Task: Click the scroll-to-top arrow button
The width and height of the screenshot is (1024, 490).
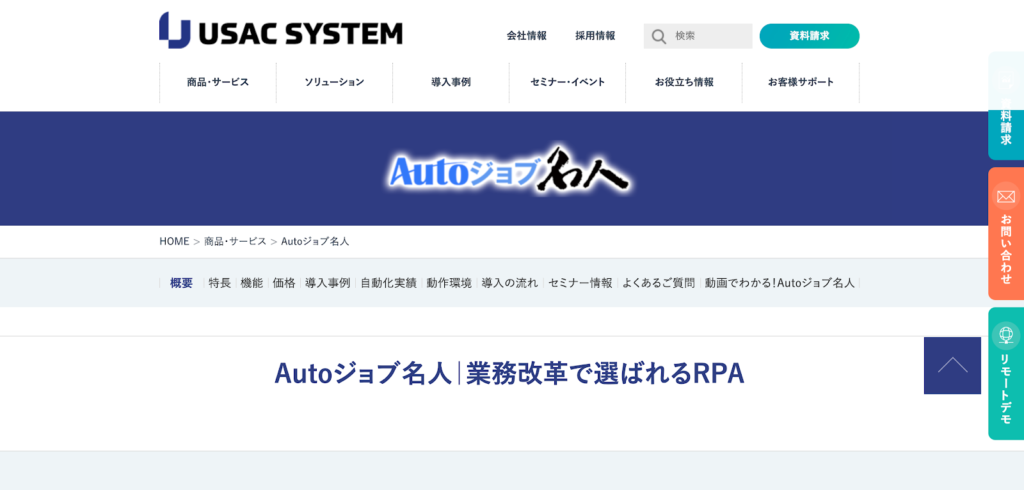Action: [952, 366]
